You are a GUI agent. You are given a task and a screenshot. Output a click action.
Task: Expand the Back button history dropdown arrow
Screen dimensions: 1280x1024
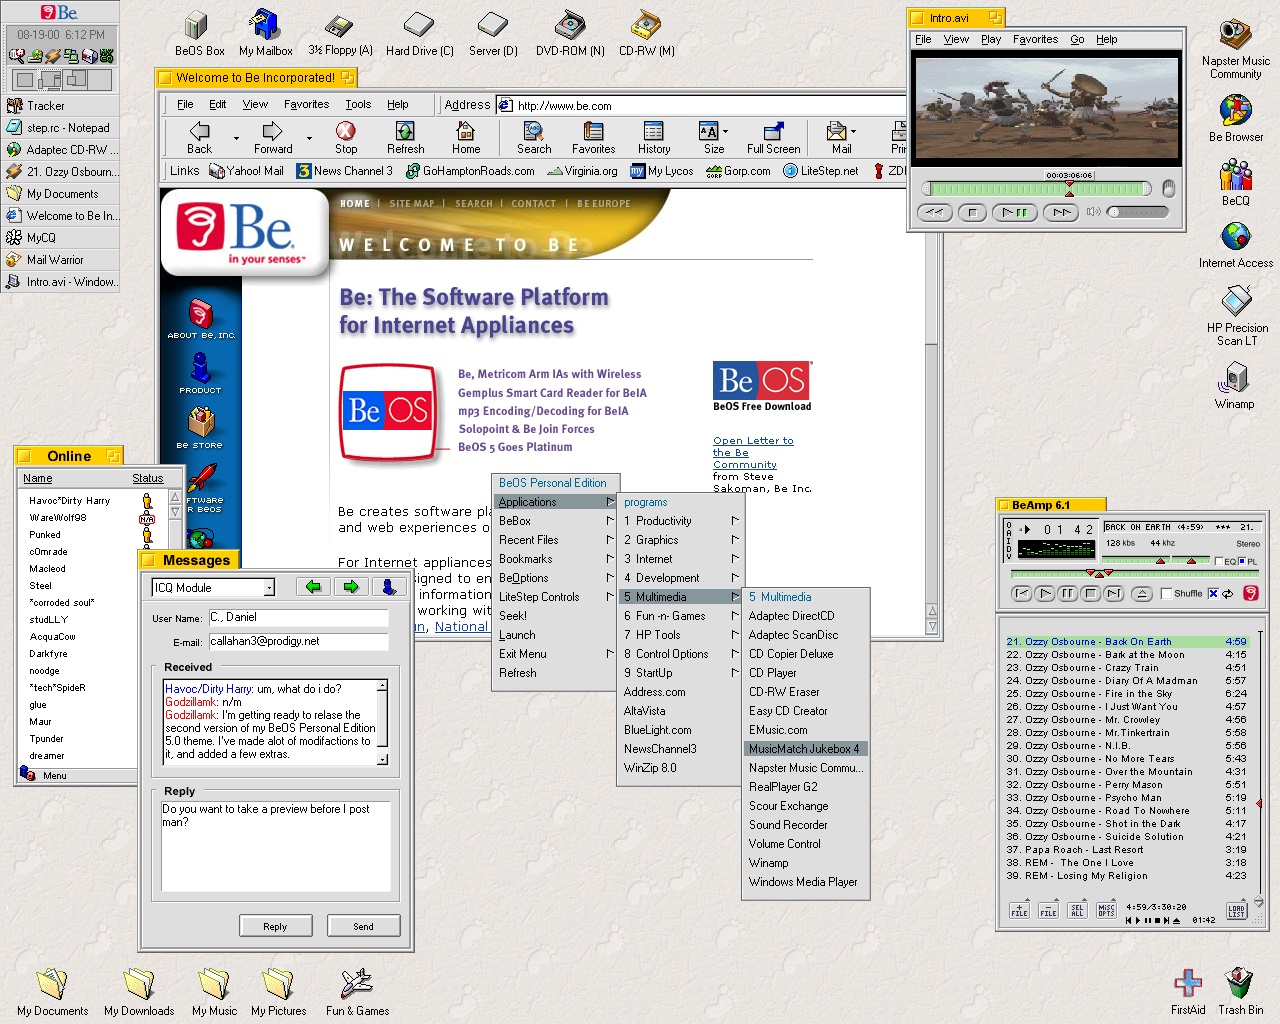(x=236, y=138)
